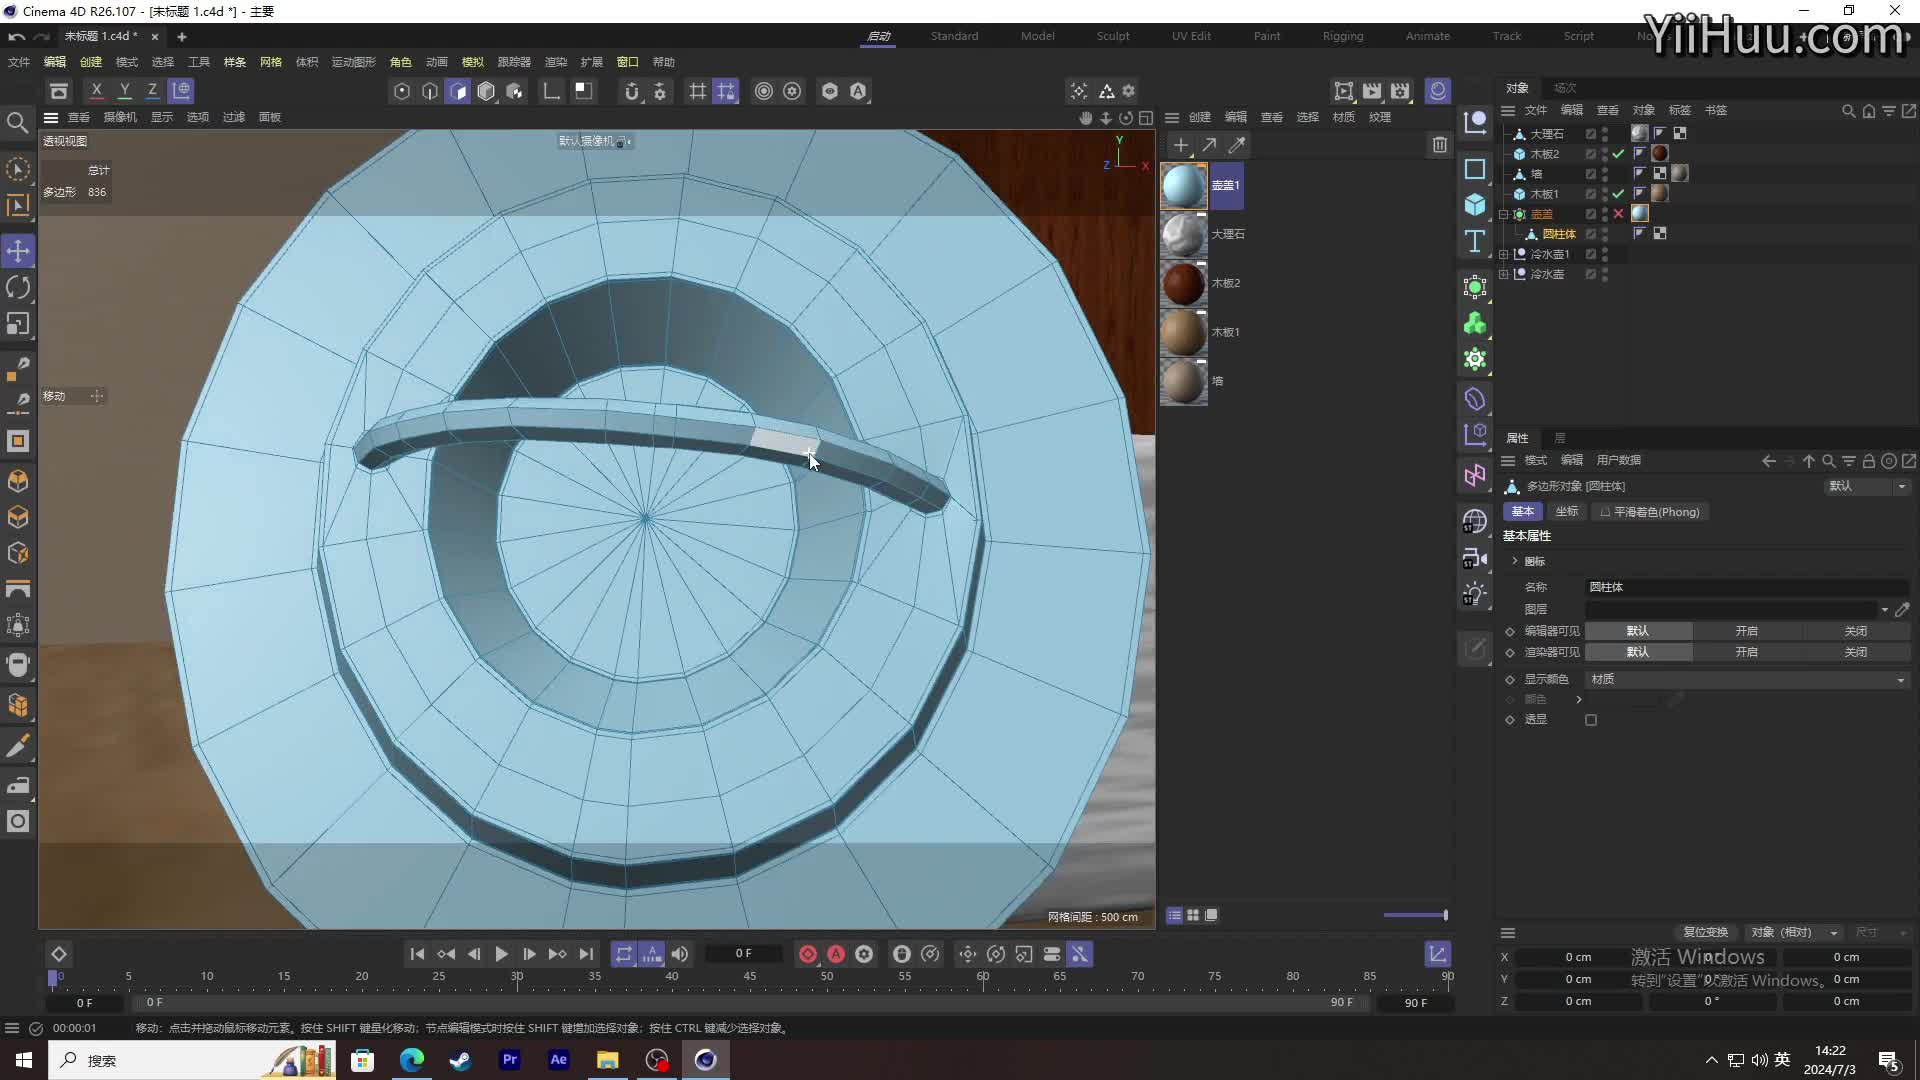Expand the 图标 section
1920x1080 pixels.
click(1515, 561)
